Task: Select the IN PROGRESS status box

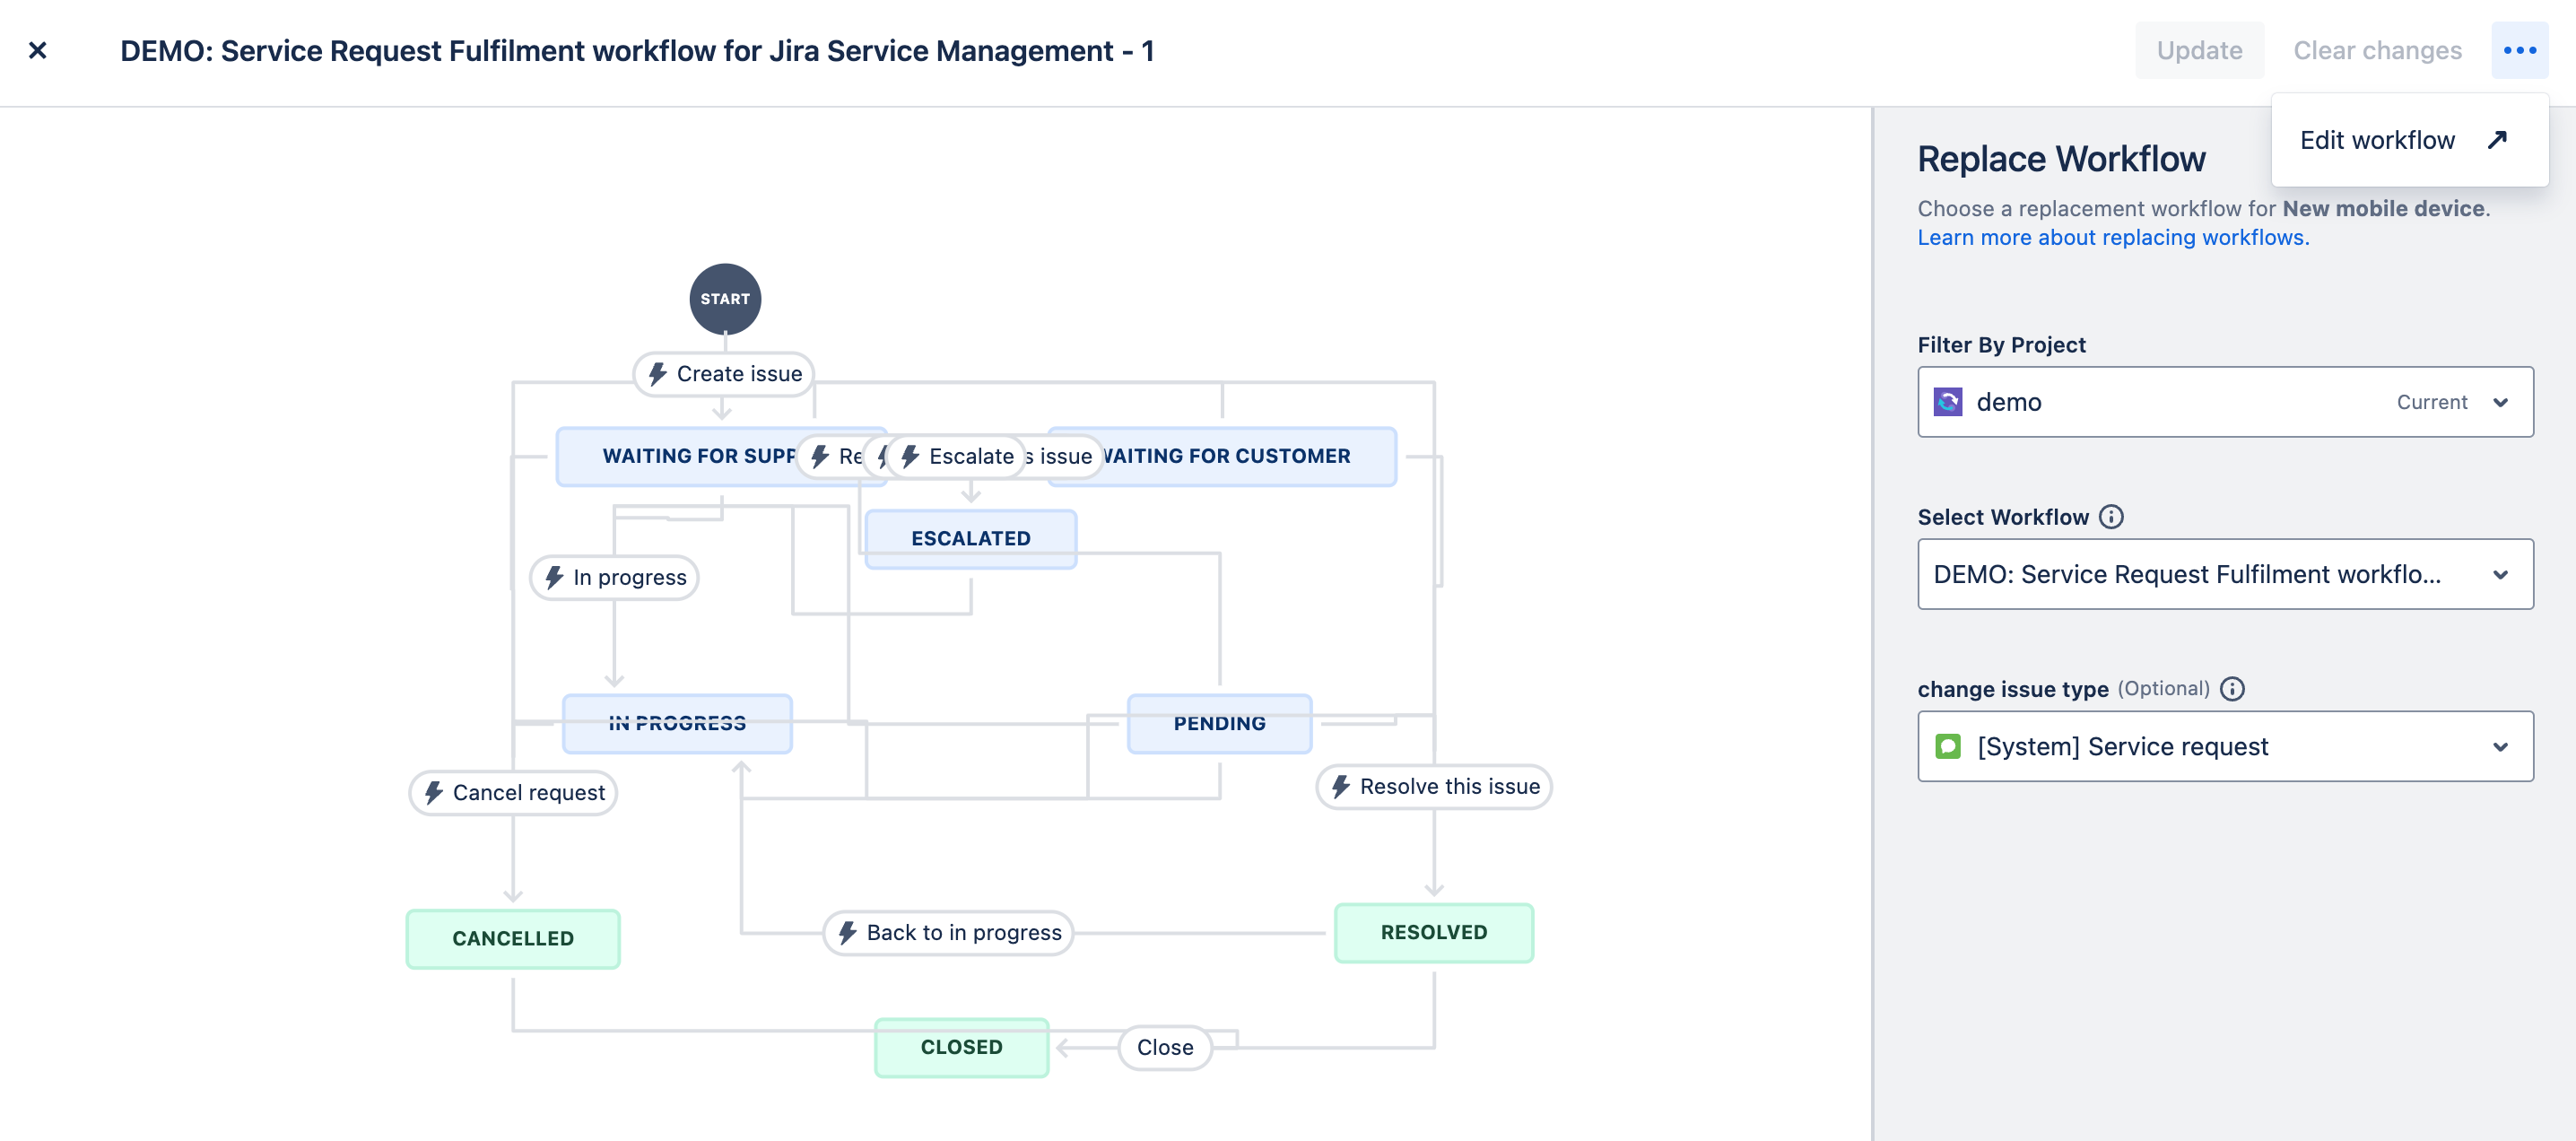Action: 677,723
